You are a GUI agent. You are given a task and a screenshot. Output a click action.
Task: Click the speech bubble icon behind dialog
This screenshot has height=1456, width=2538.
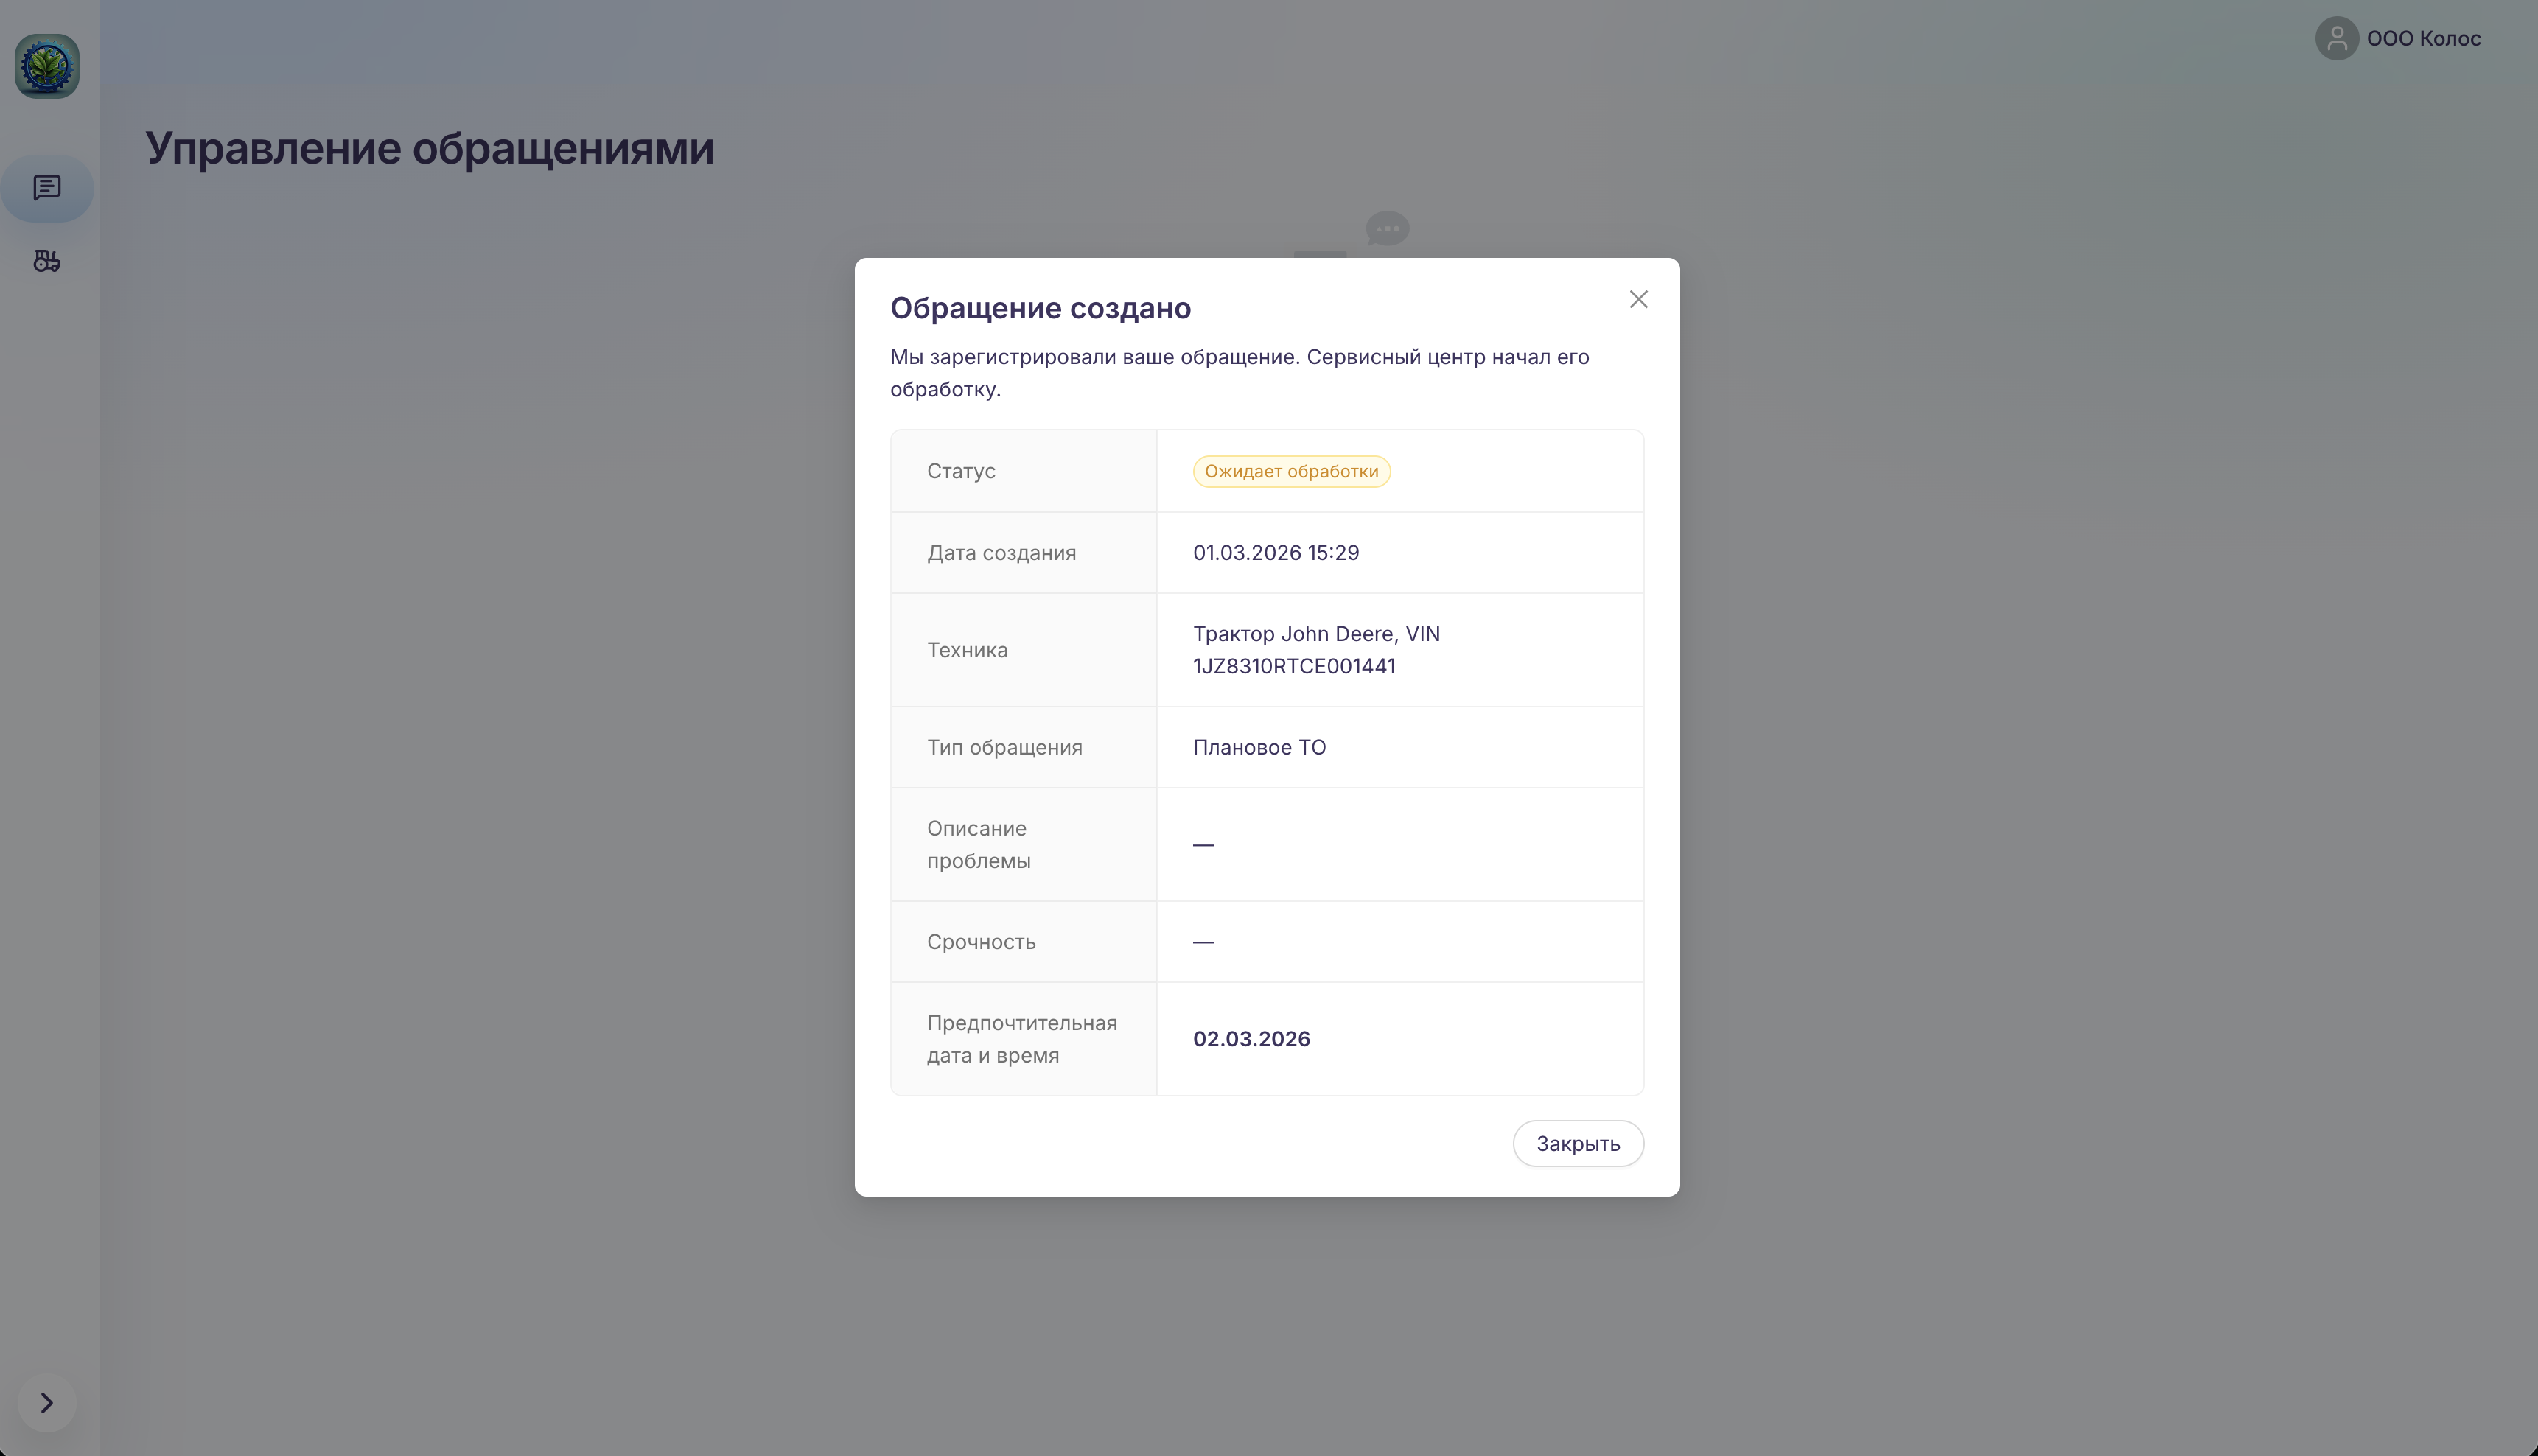click(1387, 229)
